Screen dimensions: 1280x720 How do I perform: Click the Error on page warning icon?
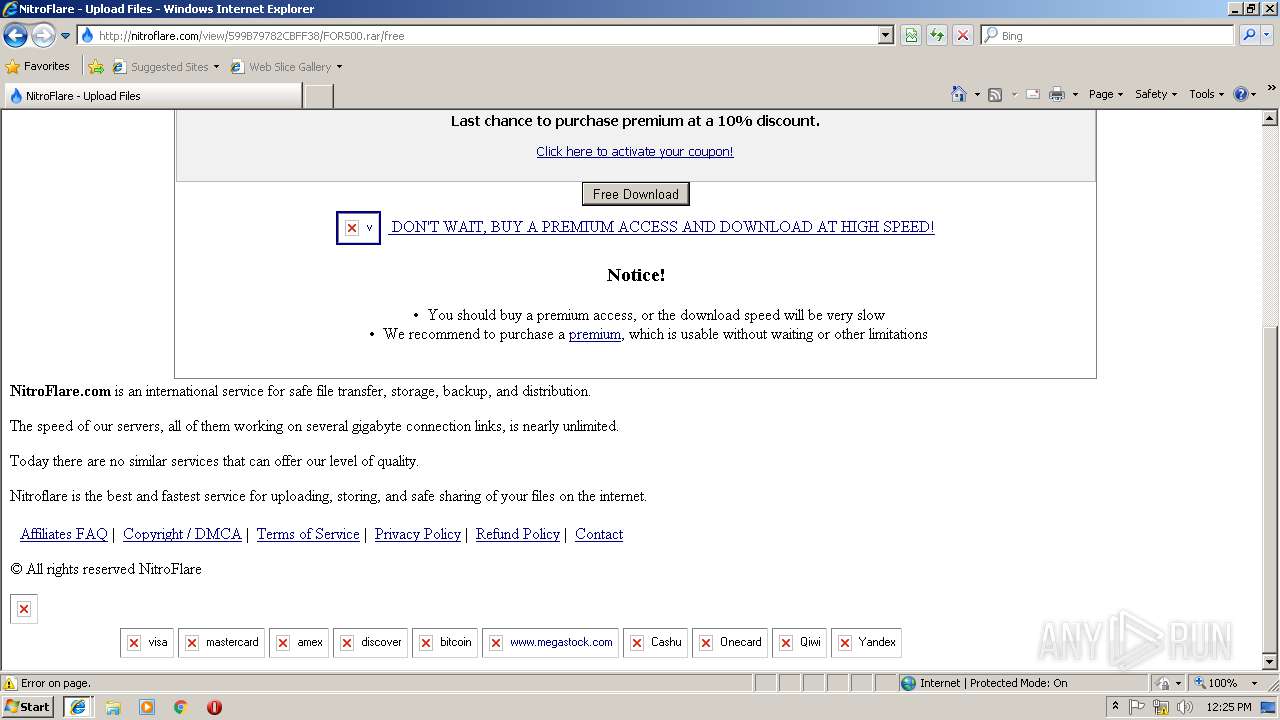[x=10, y=684]
